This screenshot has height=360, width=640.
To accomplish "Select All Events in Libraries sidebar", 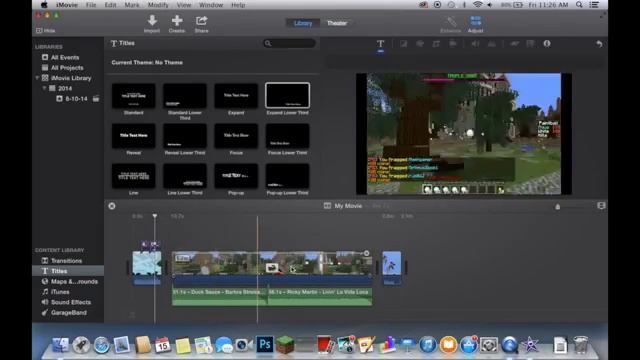I will [x=65, y=58].
